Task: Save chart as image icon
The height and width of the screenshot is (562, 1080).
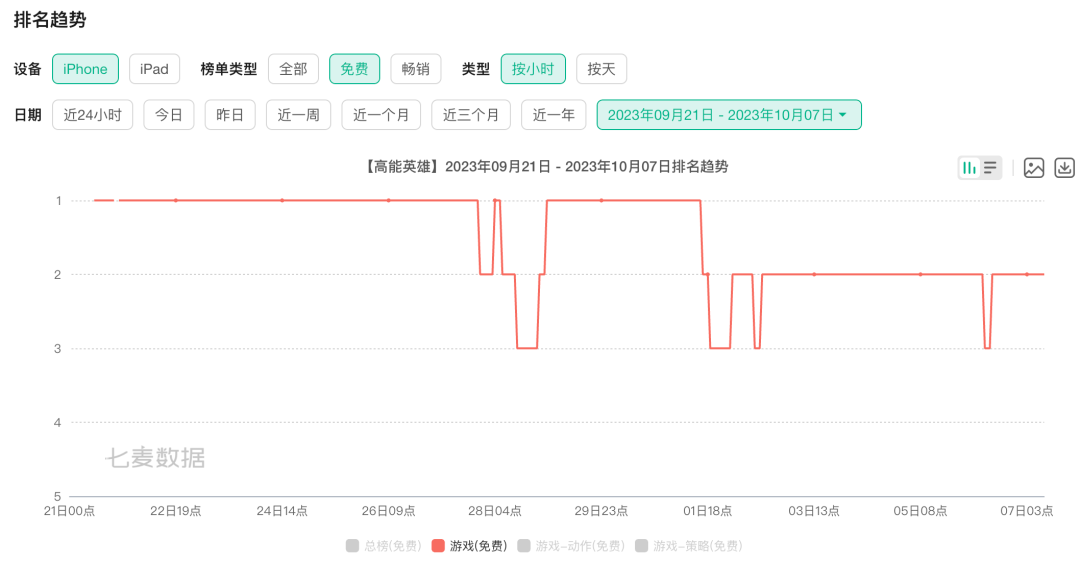Action: click(1033, 167)
